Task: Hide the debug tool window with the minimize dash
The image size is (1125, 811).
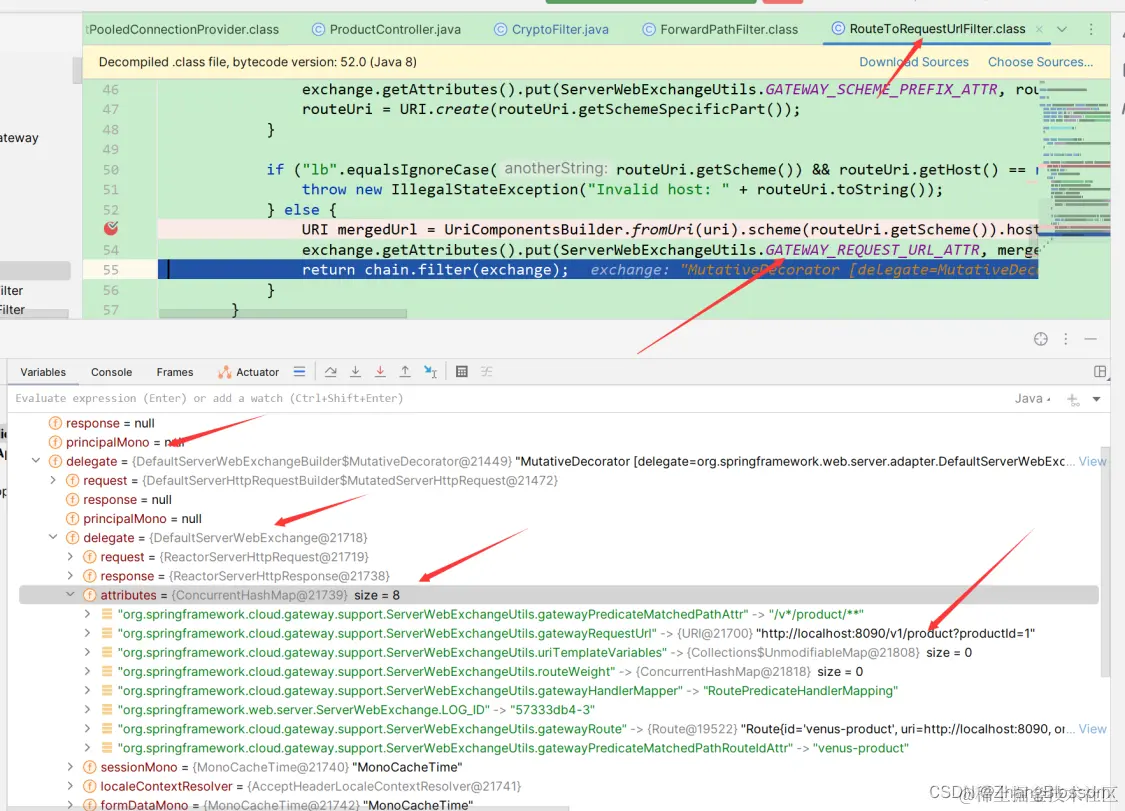Action: pos(1091,339)
